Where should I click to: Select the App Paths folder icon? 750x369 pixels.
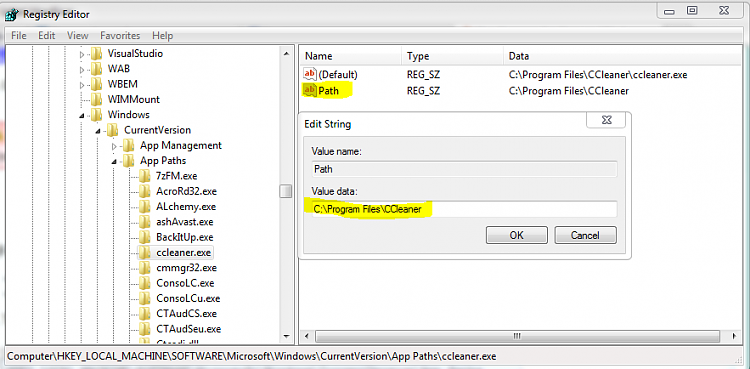click(x=129, y=161)
